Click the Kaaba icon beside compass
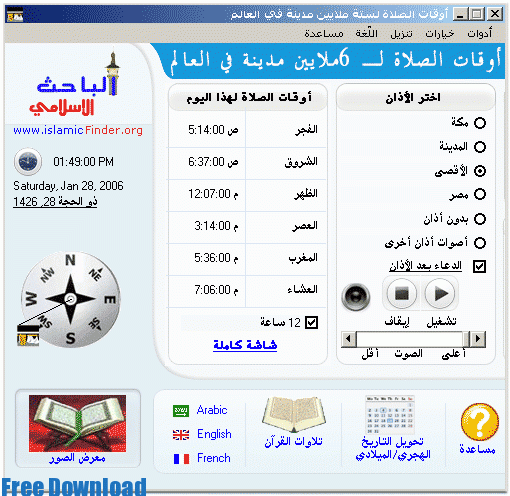Image resolution: width=510 pixels, height=496 pixels. [28, 336]
